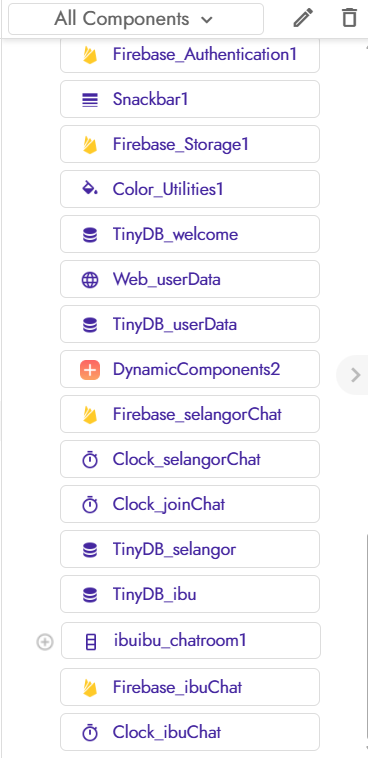Select the Clock_joinChat component
This screenshot has height=758, width=368.
190,504
